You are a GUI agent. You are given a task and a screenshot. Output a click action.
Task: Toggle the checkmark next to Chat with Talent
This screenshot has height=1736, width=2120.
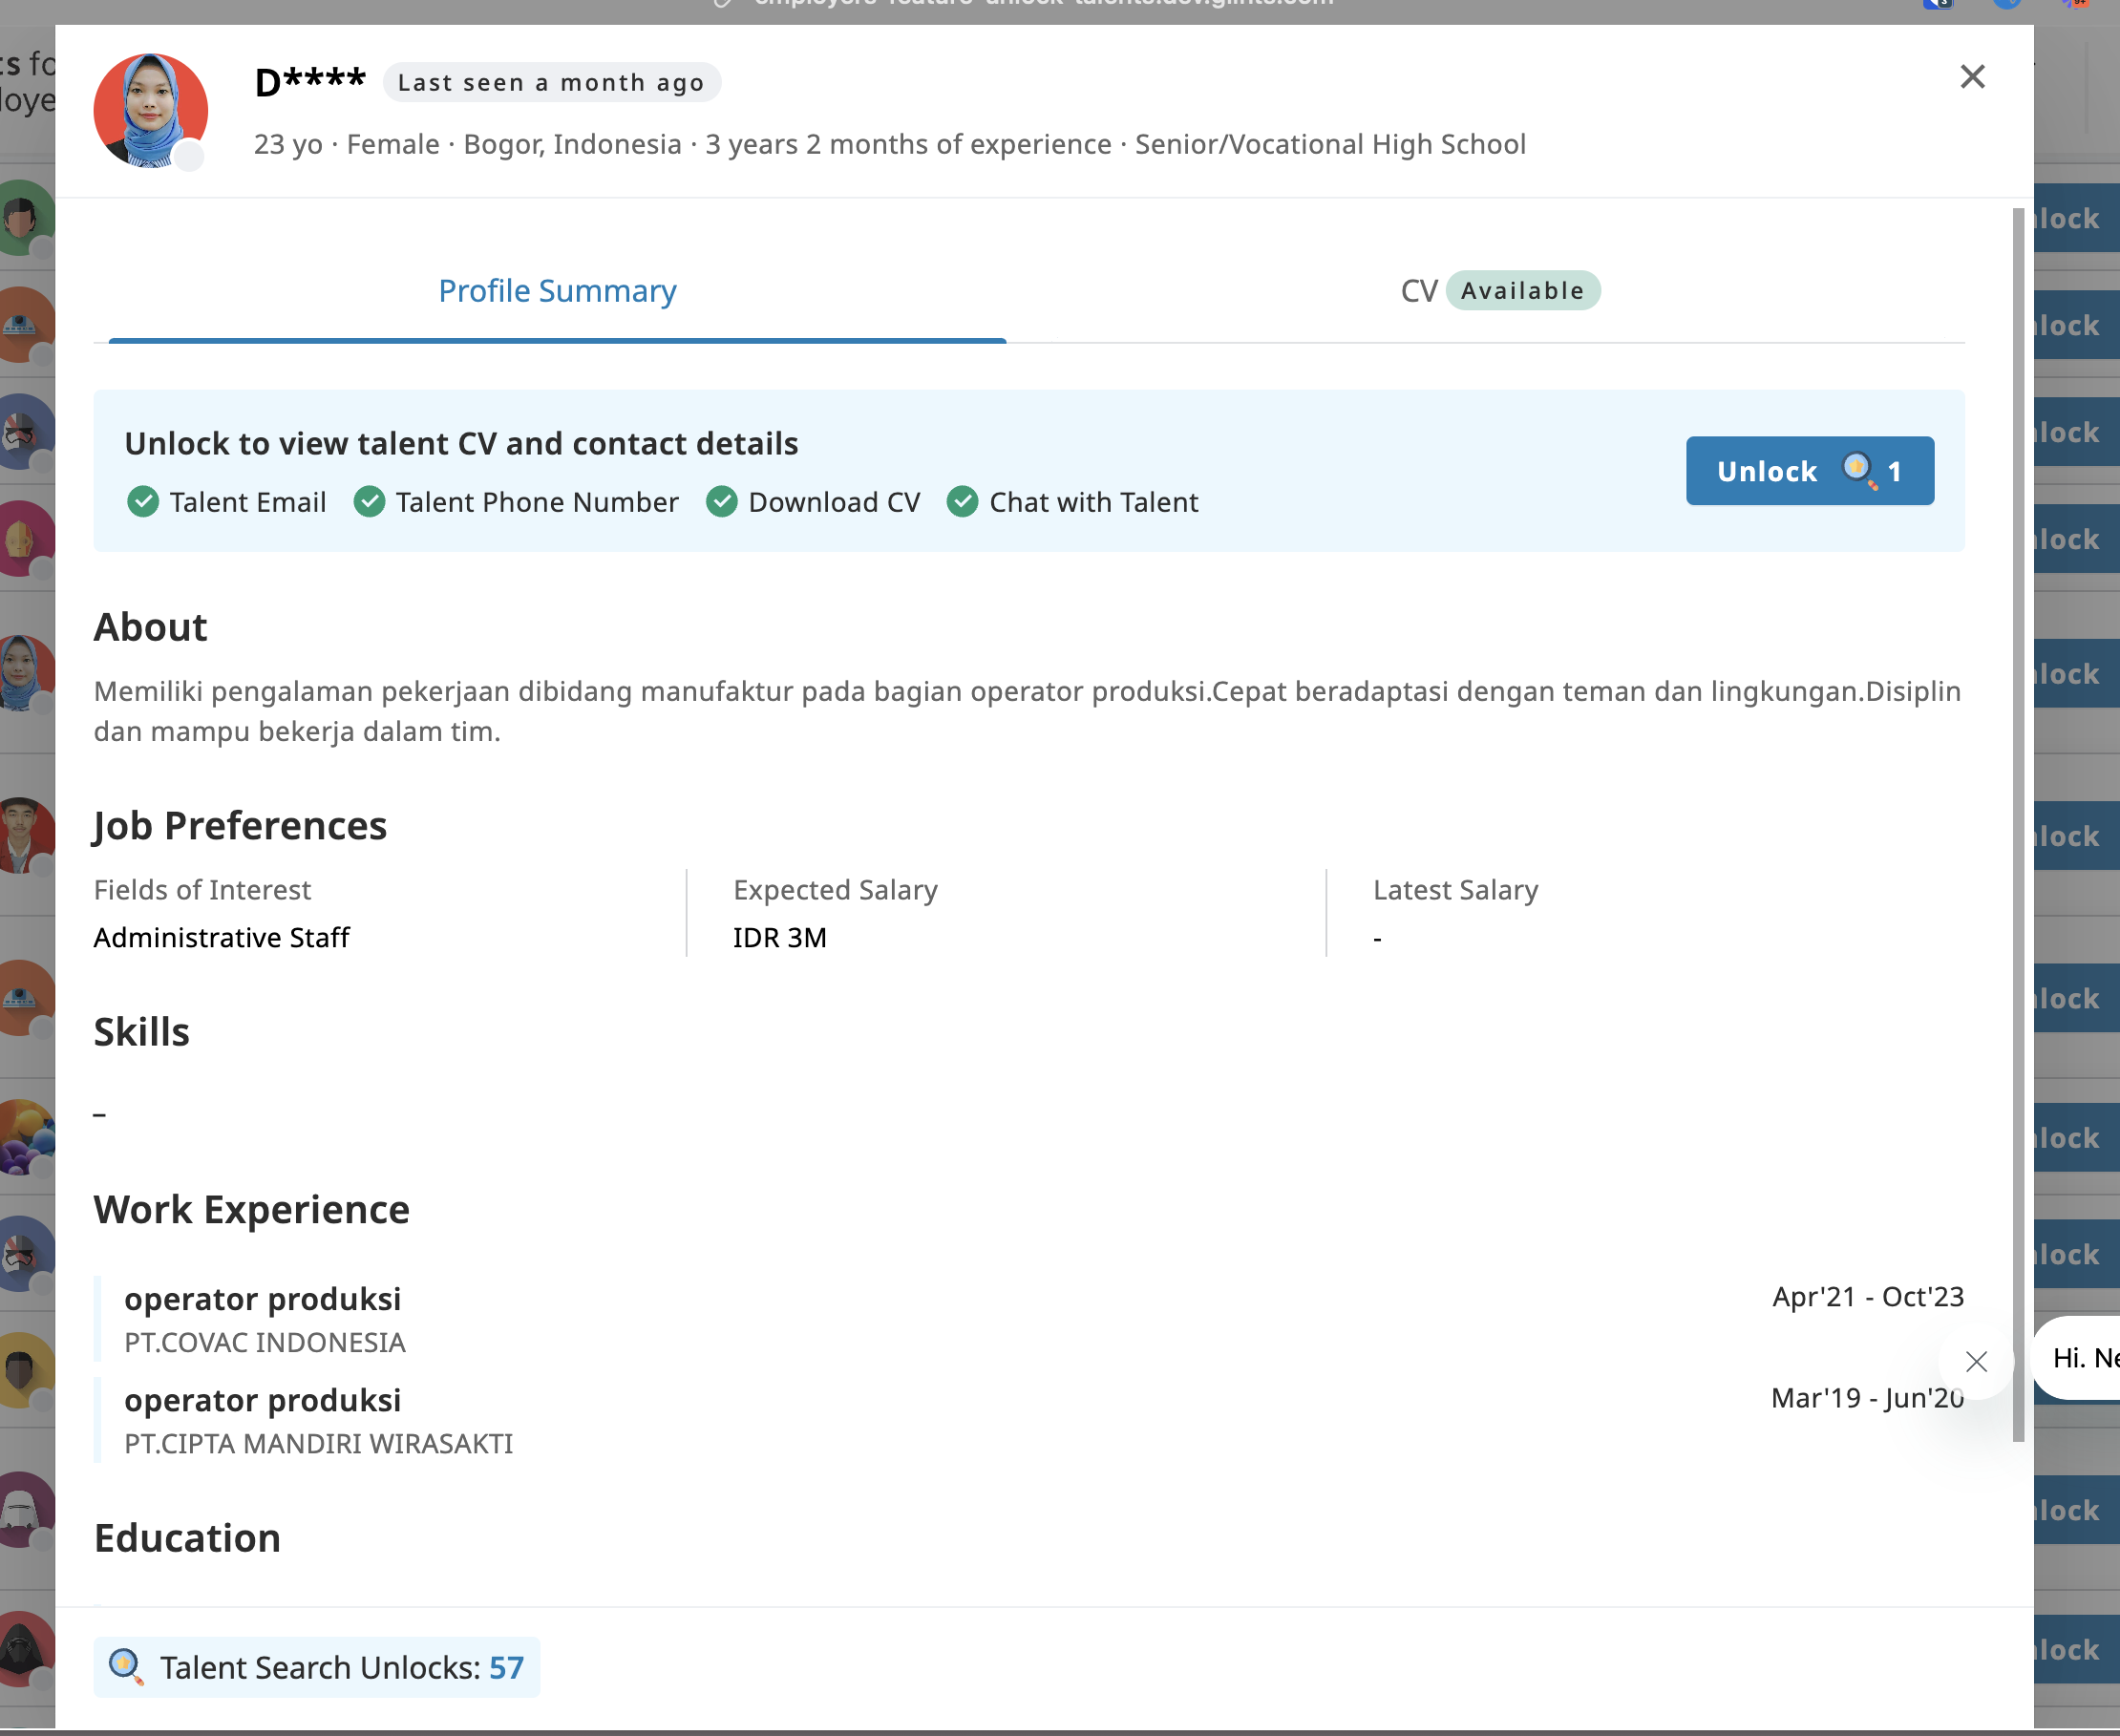coord(963,502)
